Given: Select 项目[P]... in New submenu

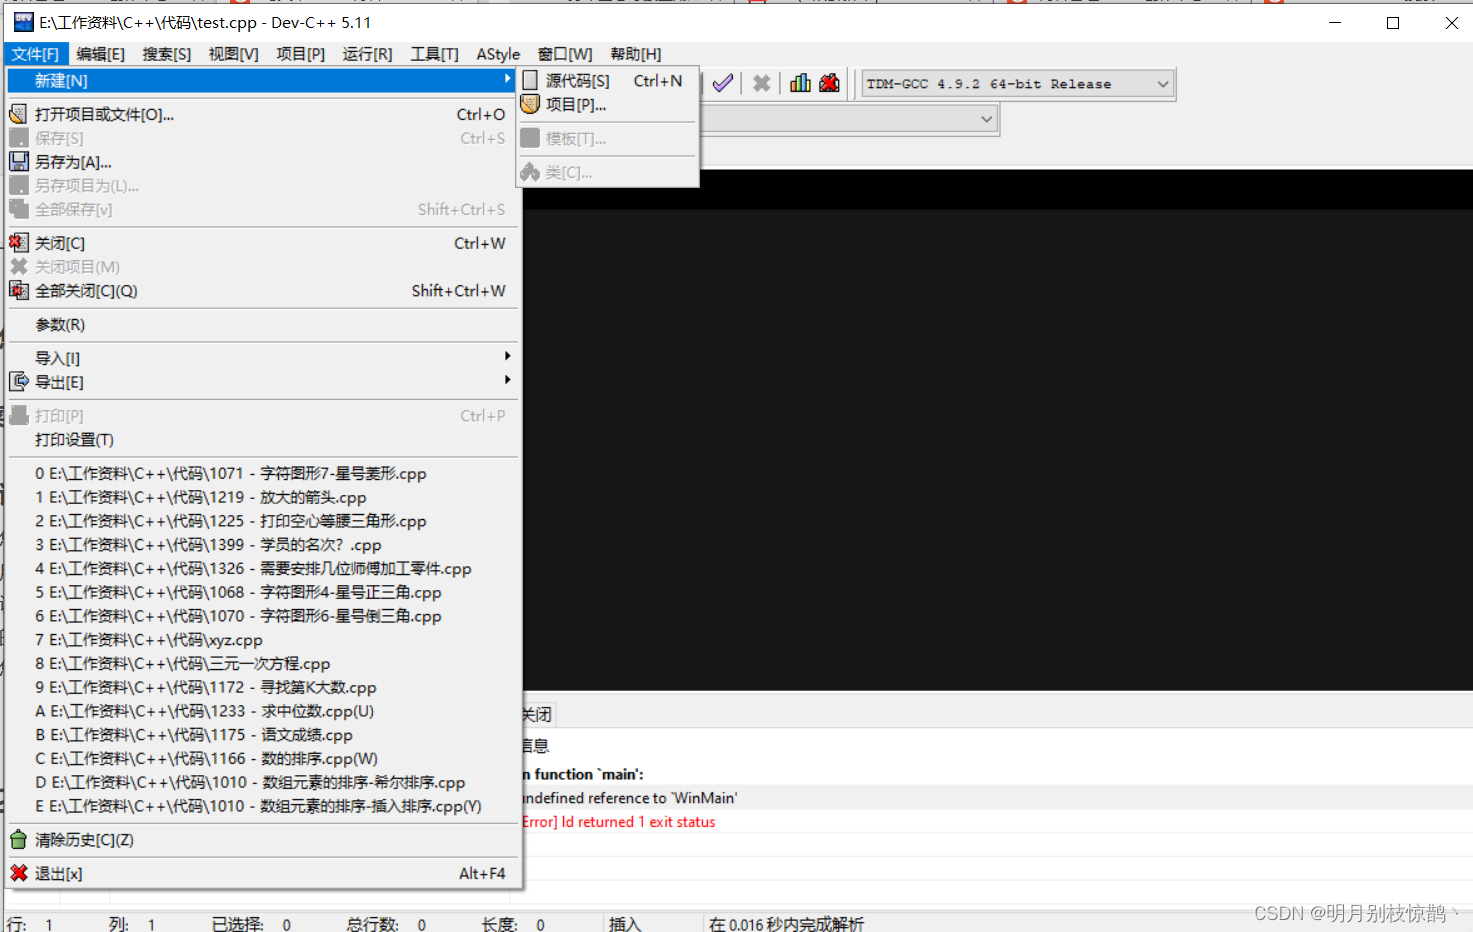Looking at the screenshot, I should (607, 104).
